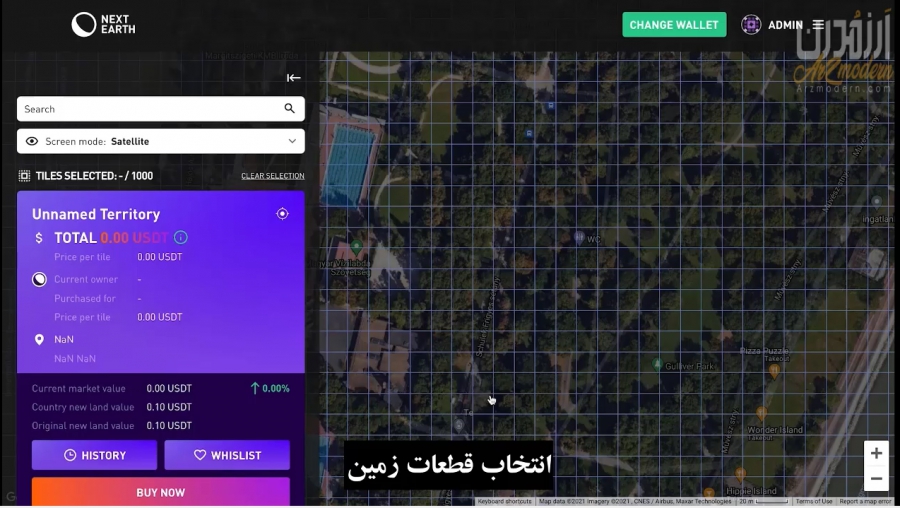Click the Next Earth logo
This screenshot has height=508, width=900.
click(103, 25)
